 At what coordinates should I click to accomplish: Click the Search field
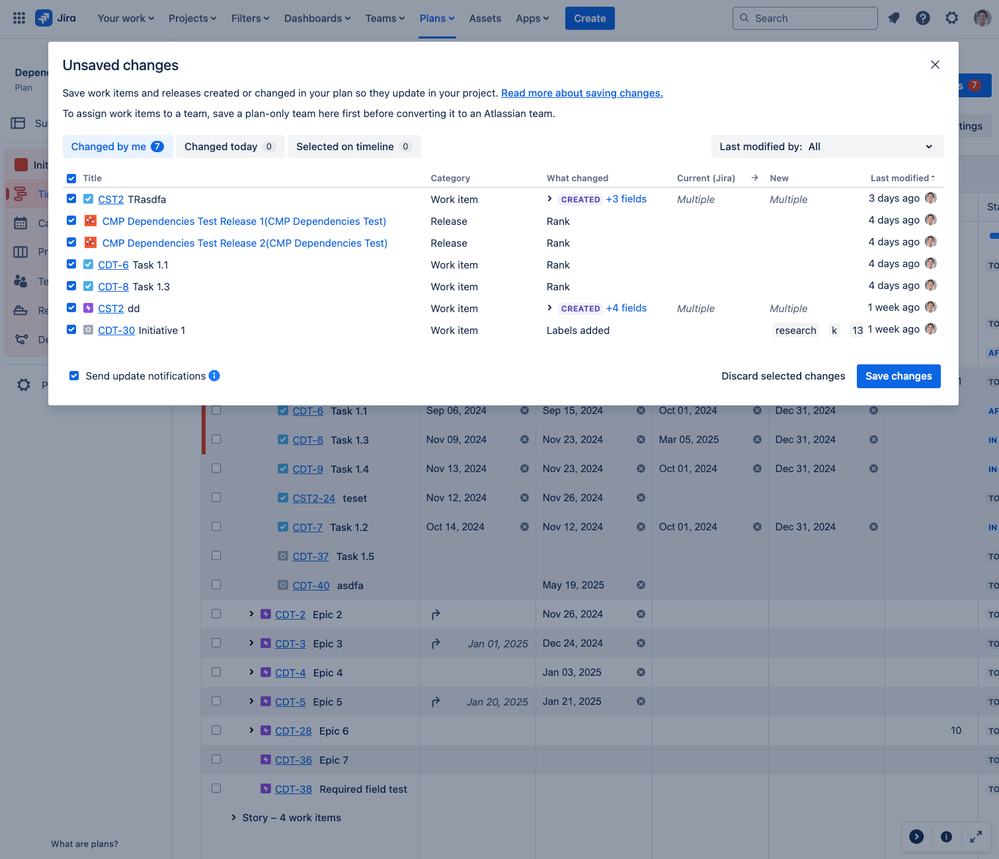click(805, 18)
